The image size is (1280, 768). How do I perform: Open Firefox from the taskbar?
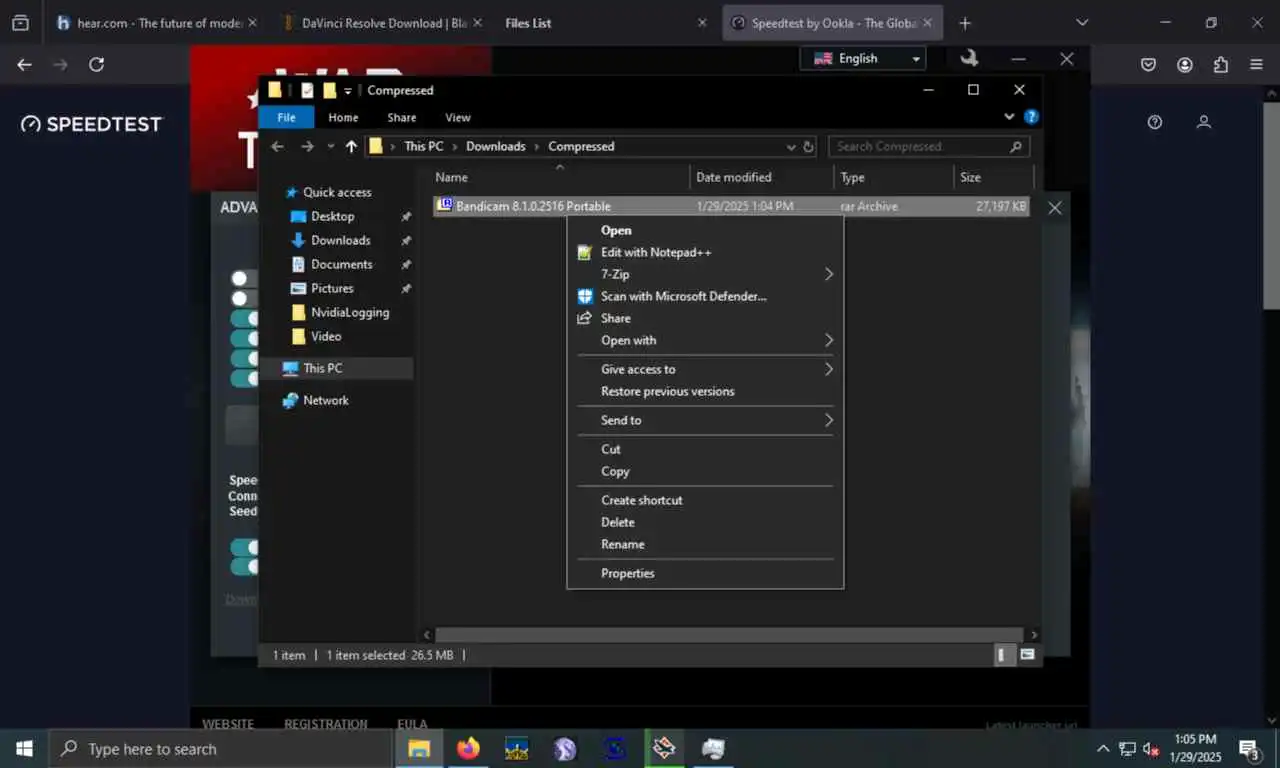468,748
